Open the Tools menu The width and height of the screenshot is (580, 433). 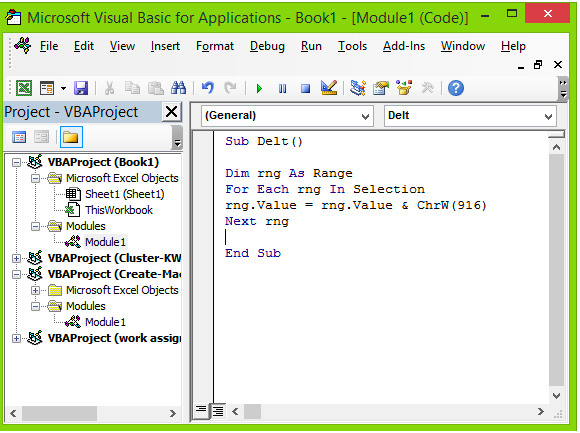[352, 46]
